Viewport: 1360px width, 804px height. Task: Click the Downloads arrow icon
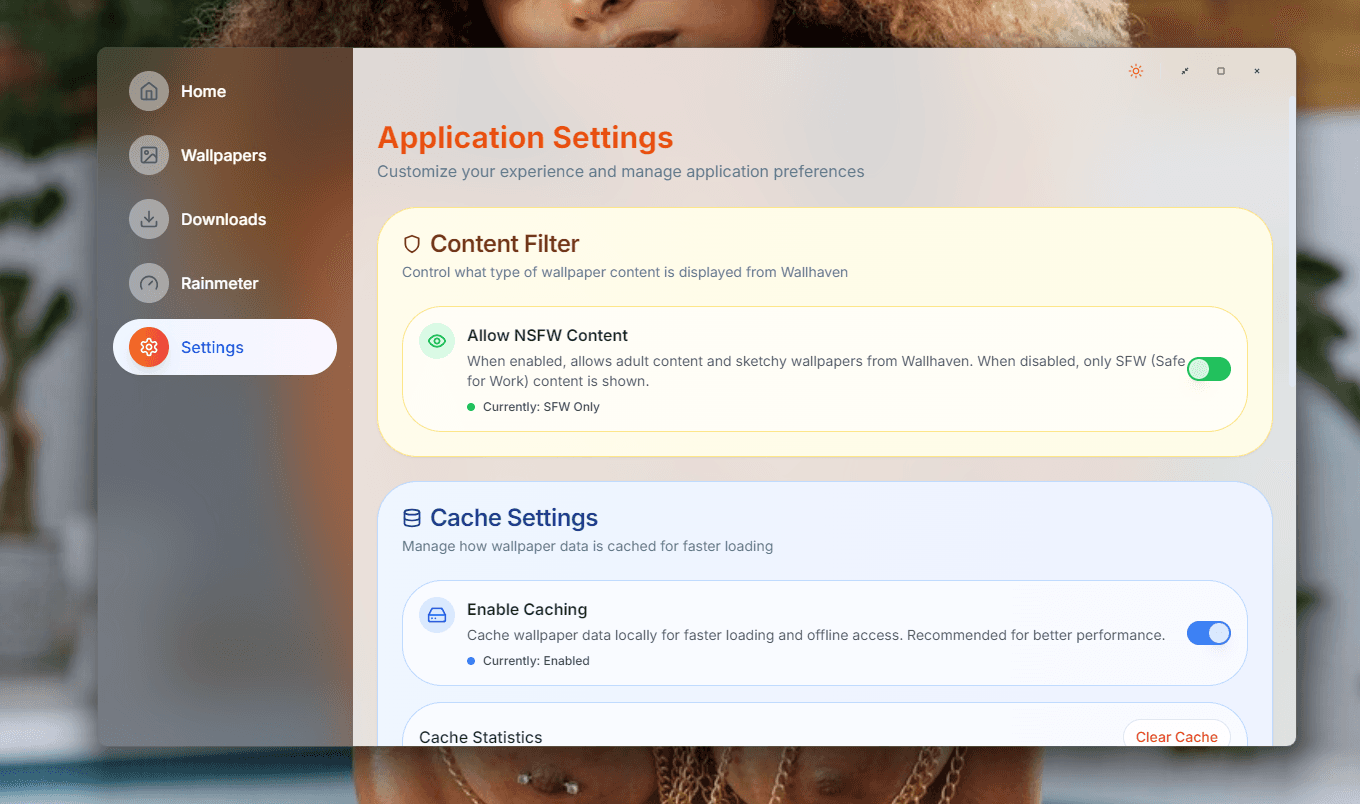(148, 219)
